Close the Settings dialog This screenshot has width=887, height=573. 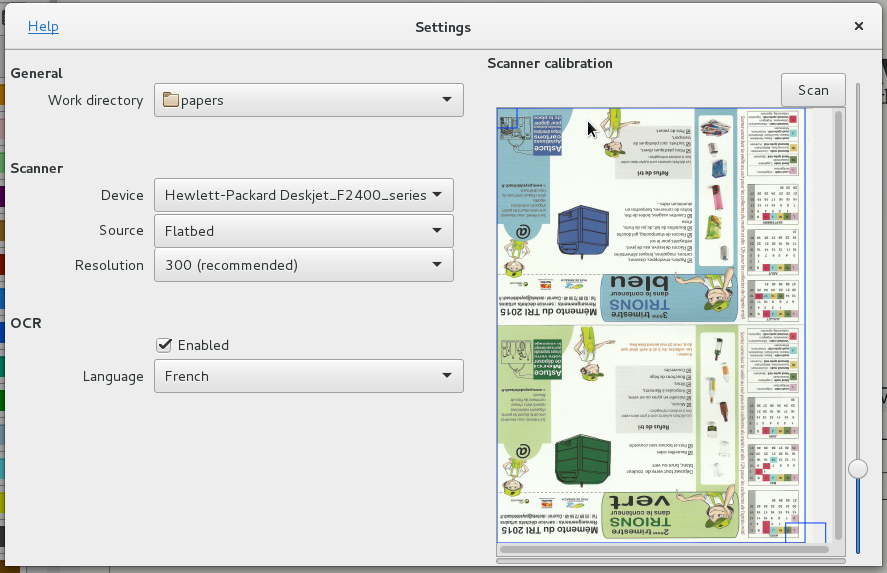tap(859, 27)
